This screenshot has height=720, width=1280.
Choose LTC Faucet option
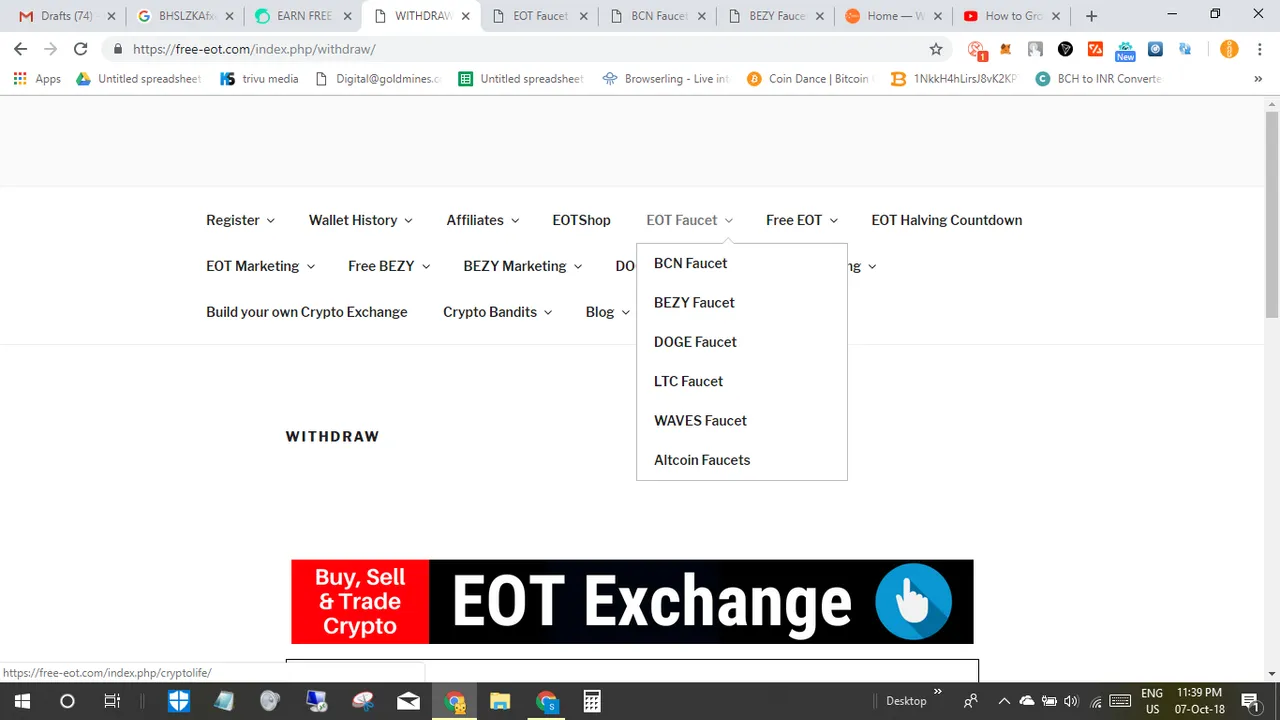tap(688, 381)
